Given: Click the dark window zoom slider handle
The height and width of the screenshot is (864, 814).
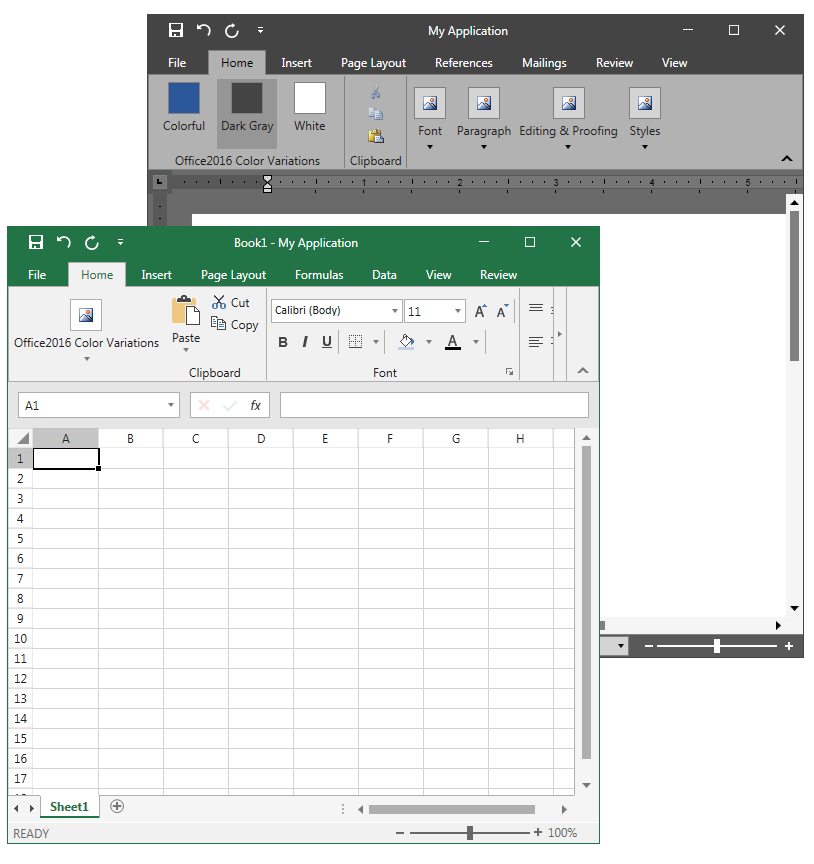Looking at the screenshot, I should (x=716, y=646).
